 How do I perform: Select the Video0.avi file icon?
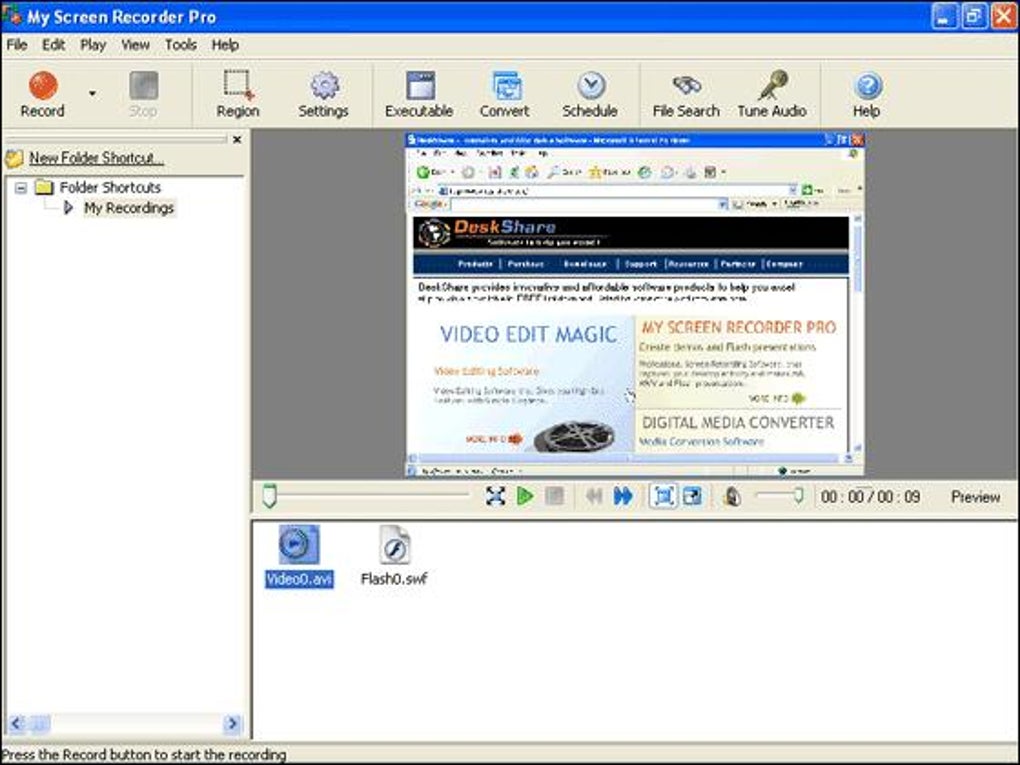299,544
